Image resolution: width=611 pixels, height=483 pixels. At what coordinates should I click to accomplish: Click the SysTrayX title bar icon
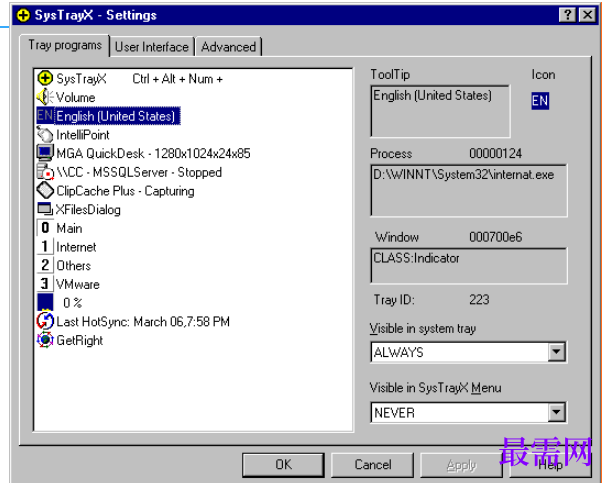click(x=23, y=15)
